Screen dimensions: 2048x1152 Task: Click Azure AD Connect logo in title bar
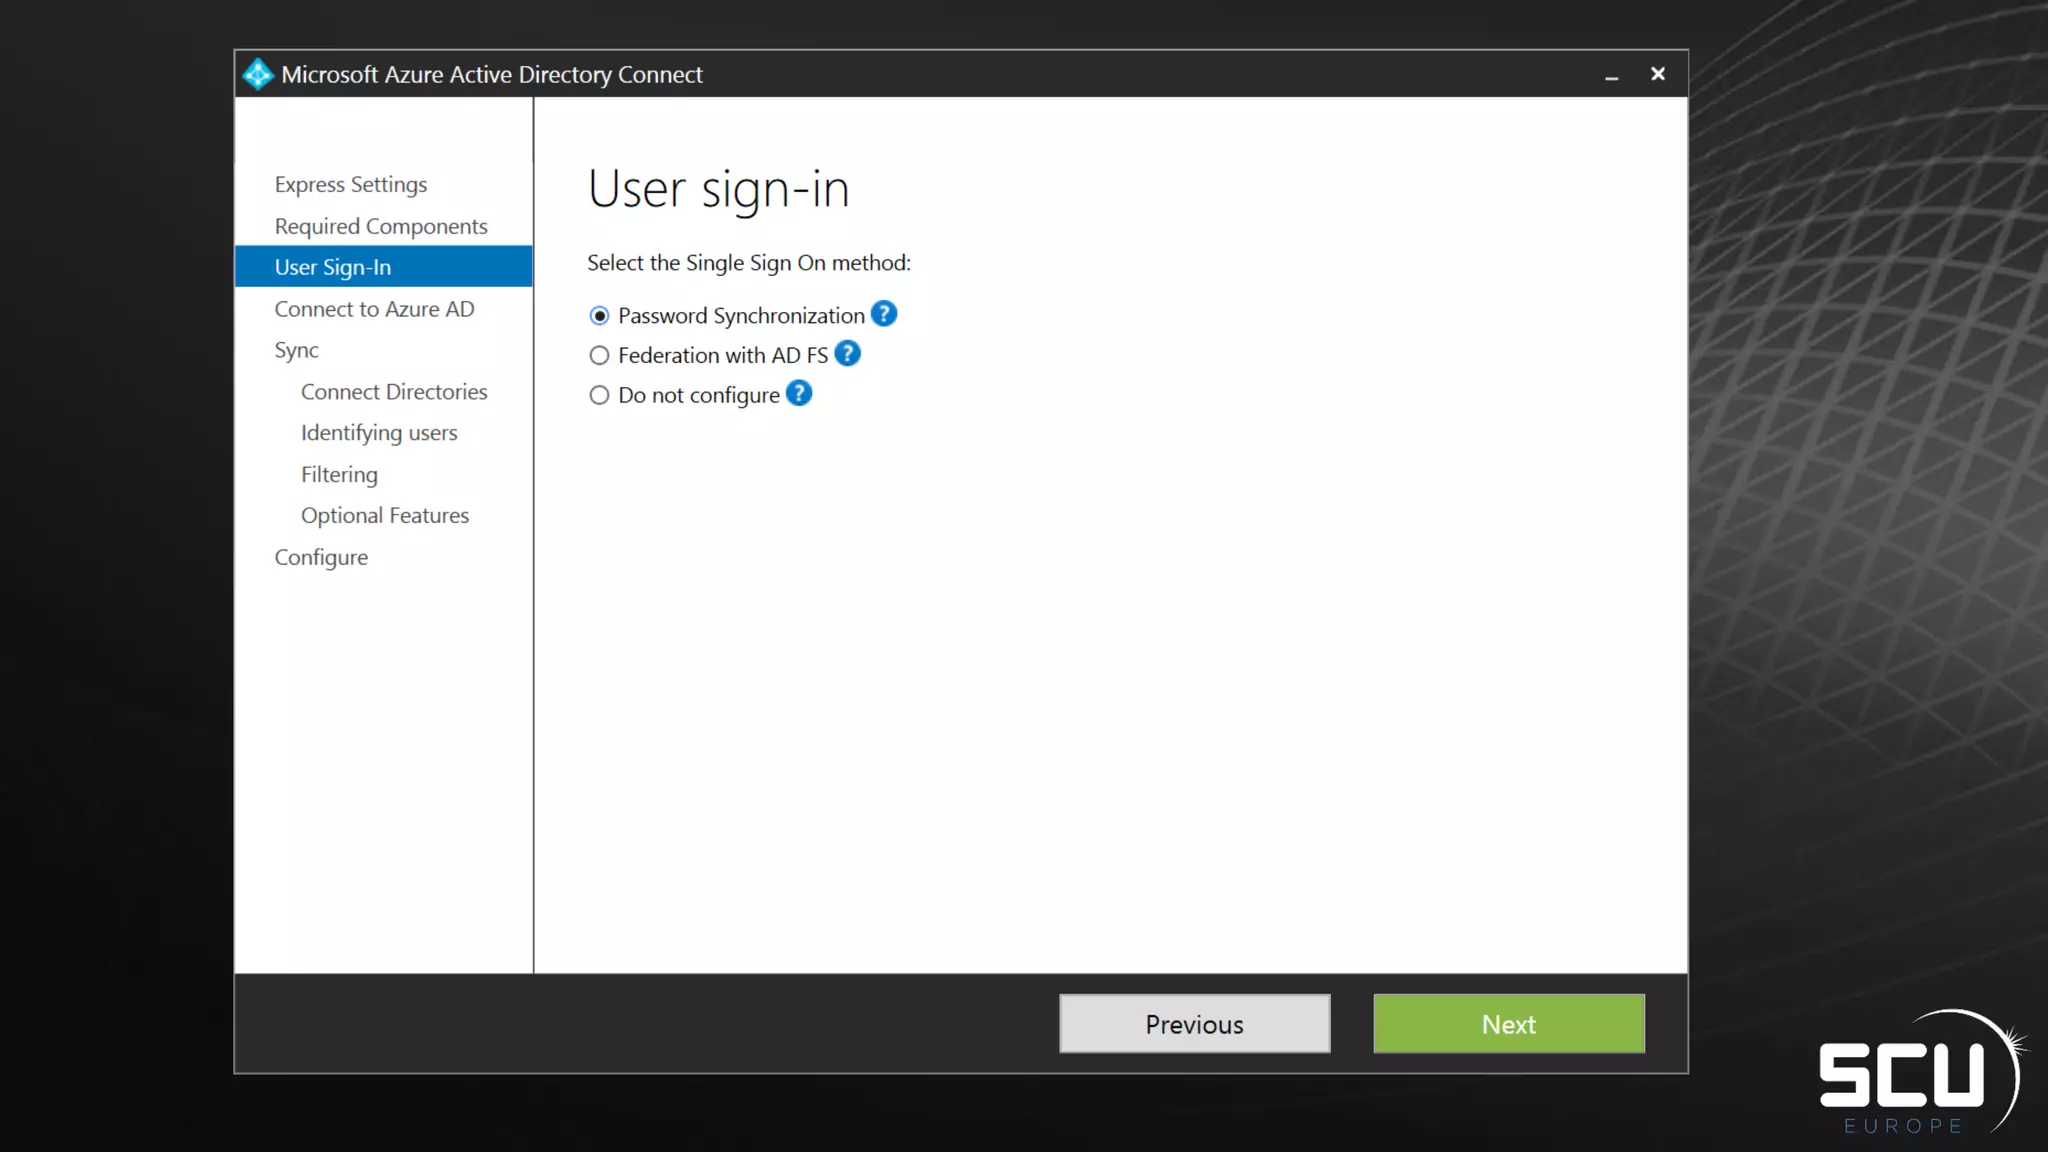point(258,74)
